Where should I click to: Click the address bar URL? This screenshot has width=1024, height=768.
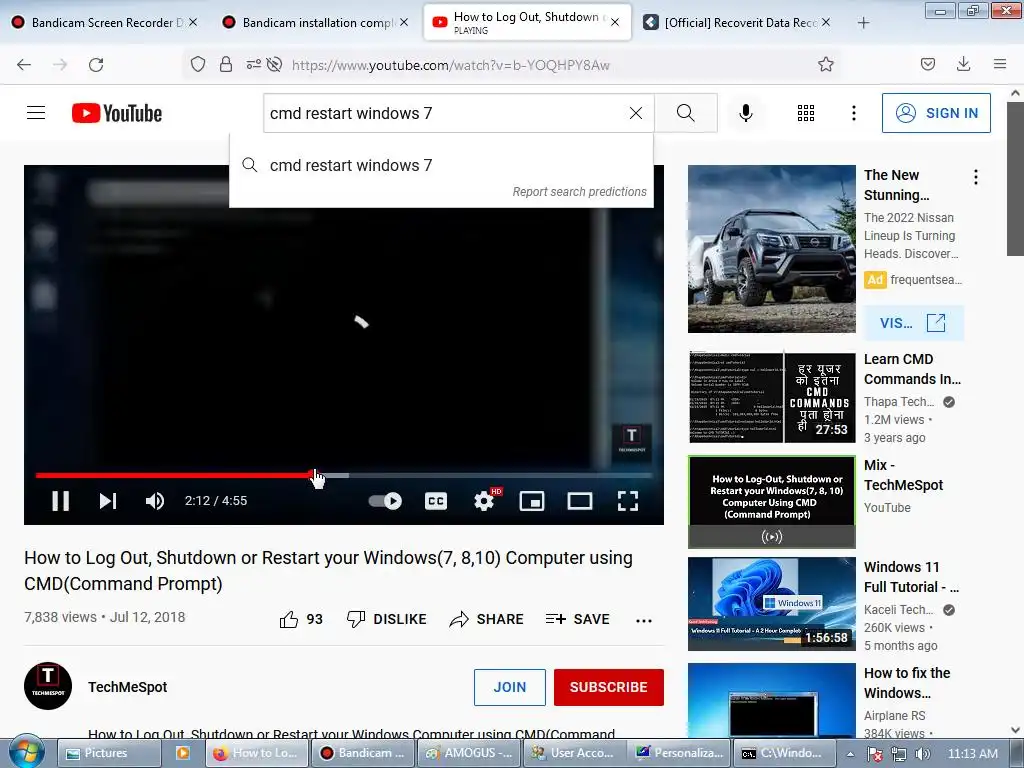(x=451, y=65)
